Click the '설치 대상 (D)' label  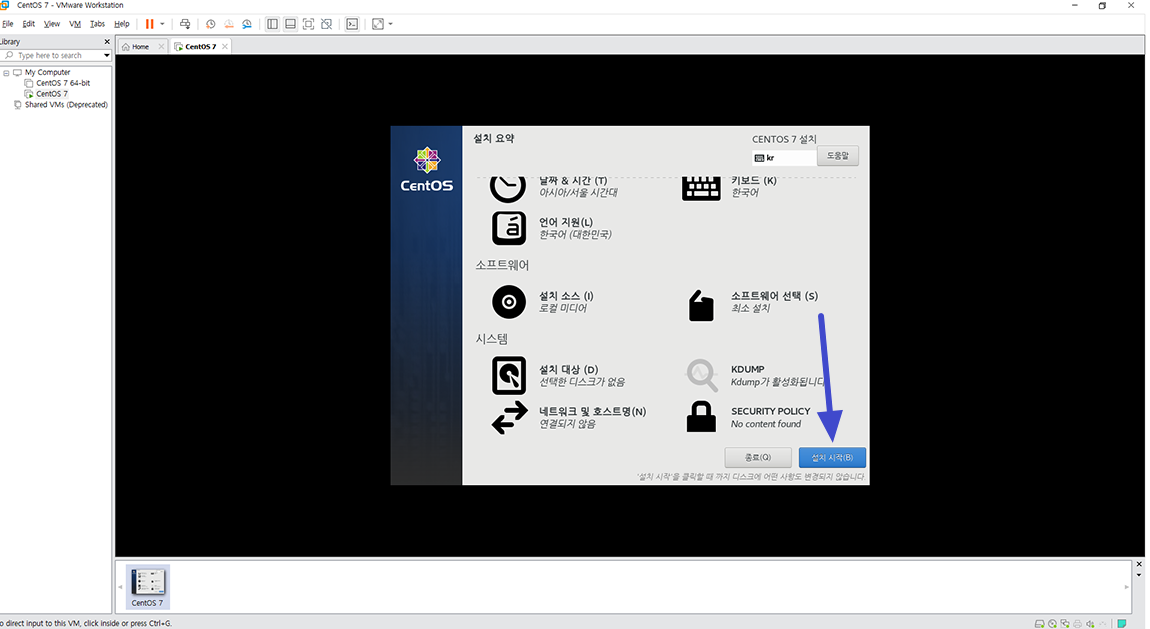(x=568, y=369)
